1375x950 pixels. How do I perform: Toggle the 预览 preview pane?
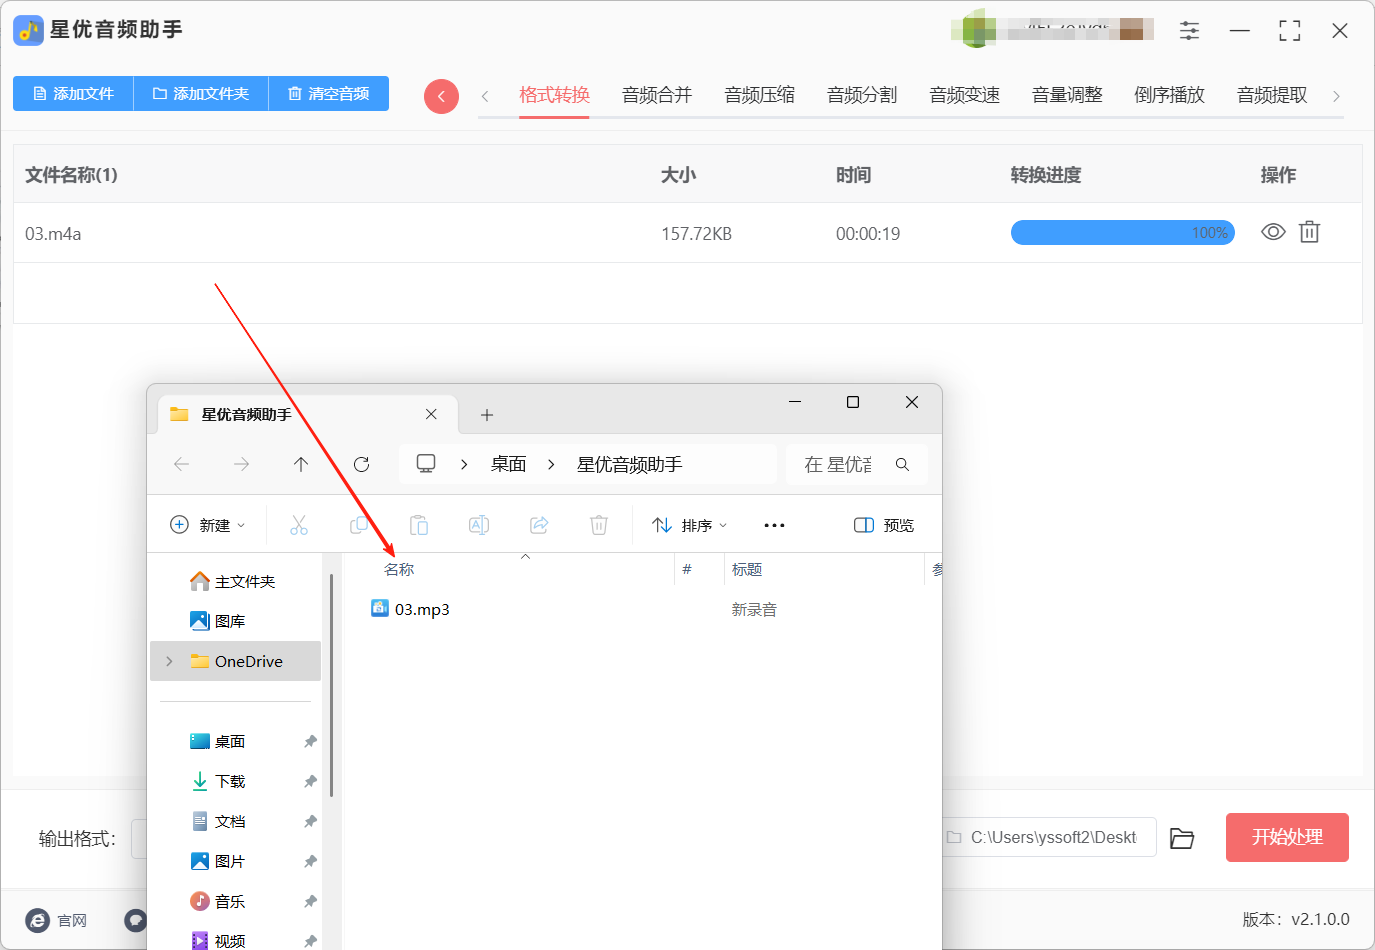click(884, 525)
